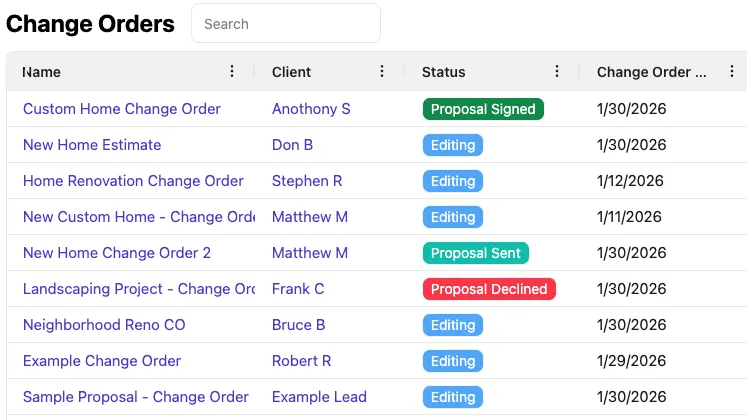Open the Example Change Order link
The image size is (747, 420).
102,361
